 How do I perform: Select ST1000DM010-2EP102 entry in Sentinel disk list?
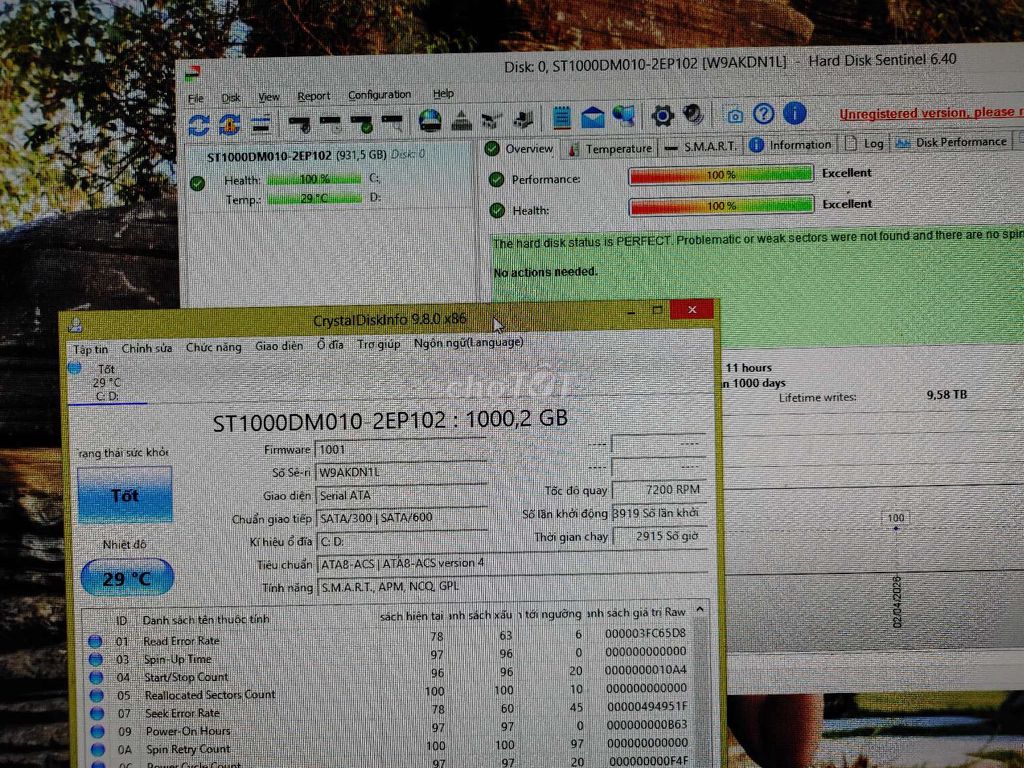tap(316, 155)
